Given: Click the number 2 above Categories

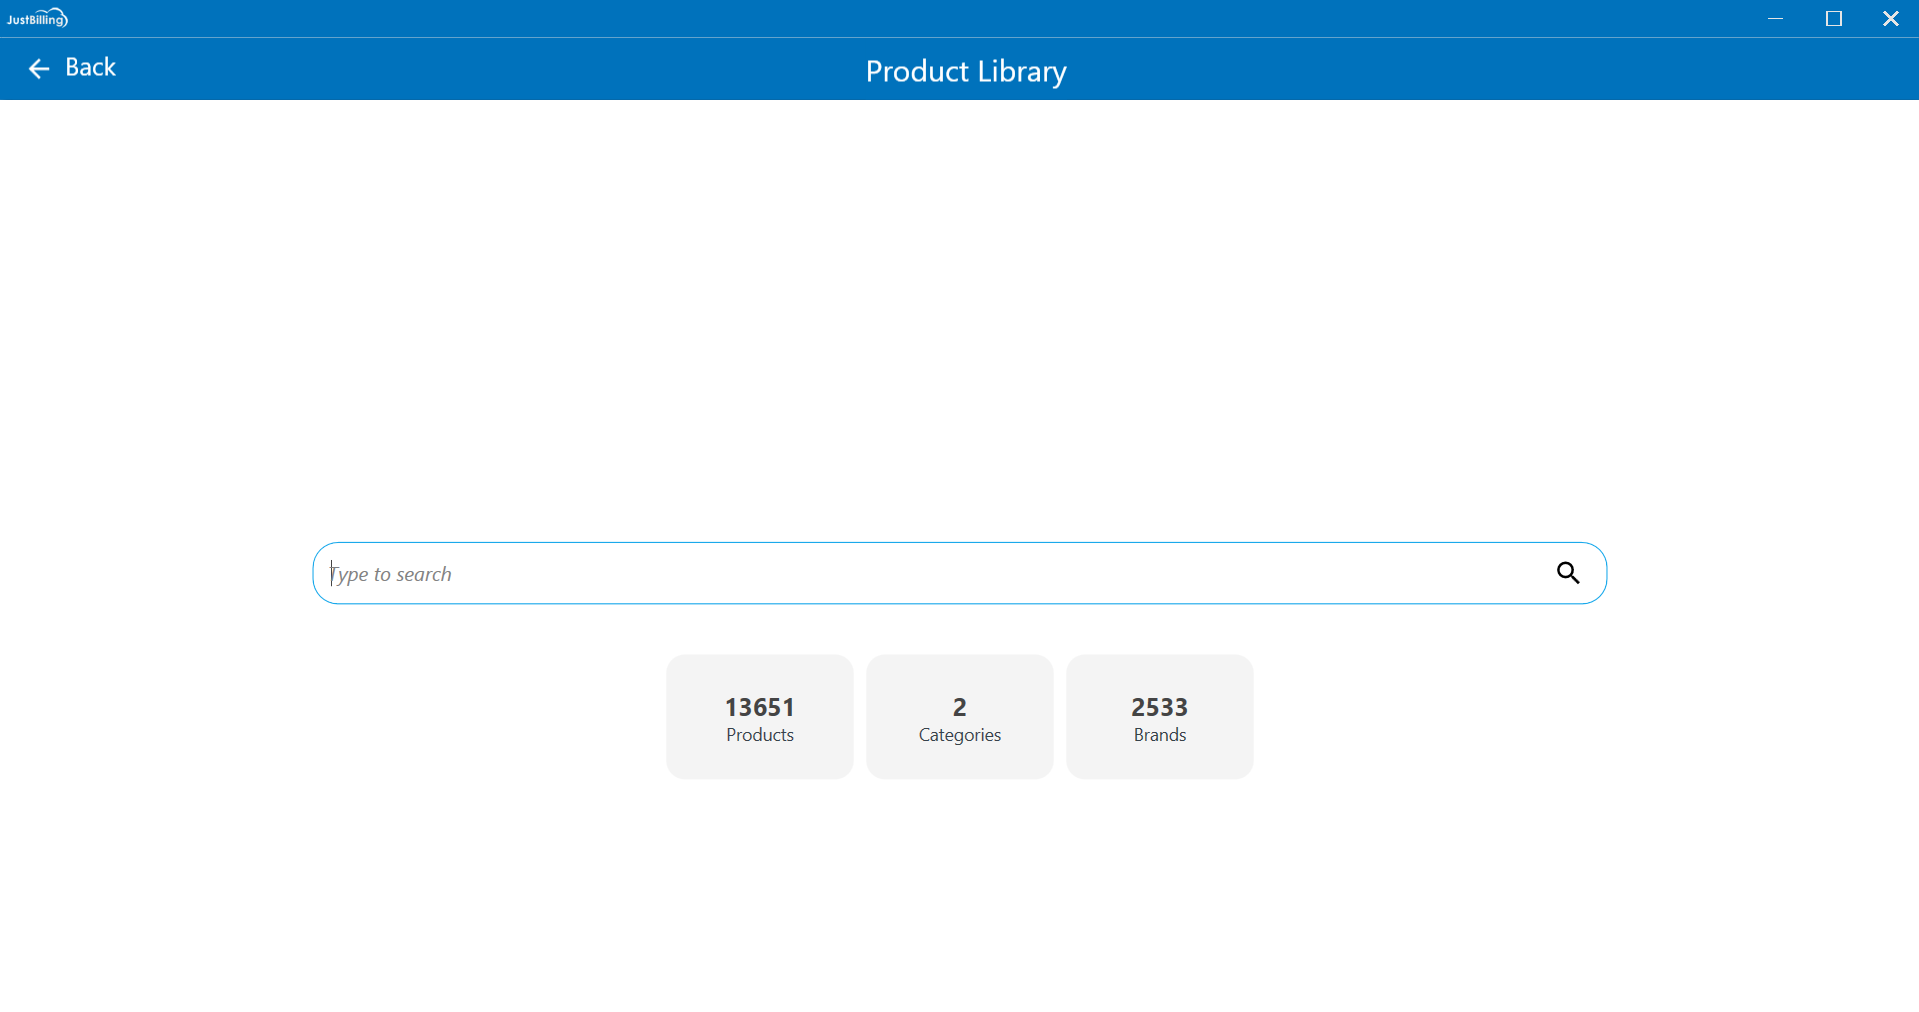Looking at the screenshot, I should 959,707.
